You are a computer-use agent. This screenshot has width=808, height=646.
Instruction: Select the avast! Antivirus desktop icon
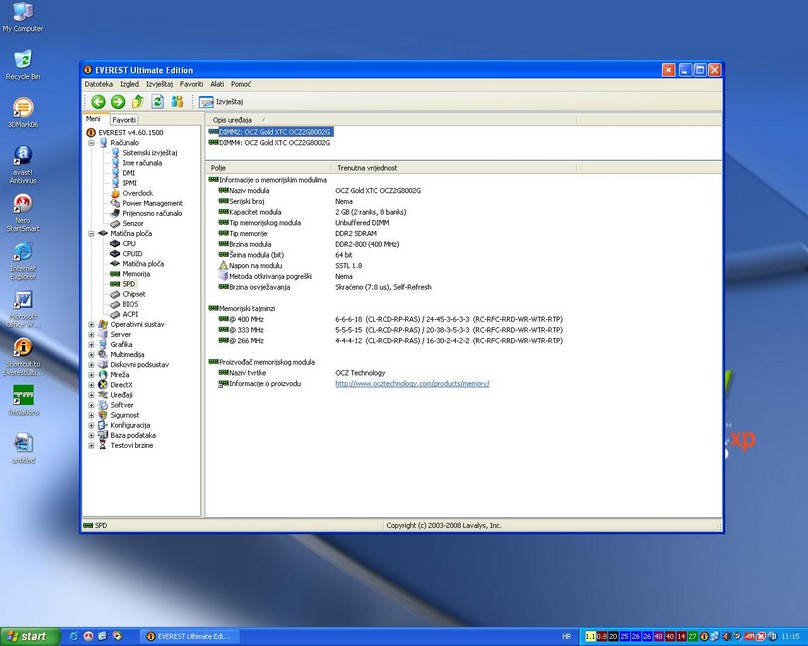[22, 157]
